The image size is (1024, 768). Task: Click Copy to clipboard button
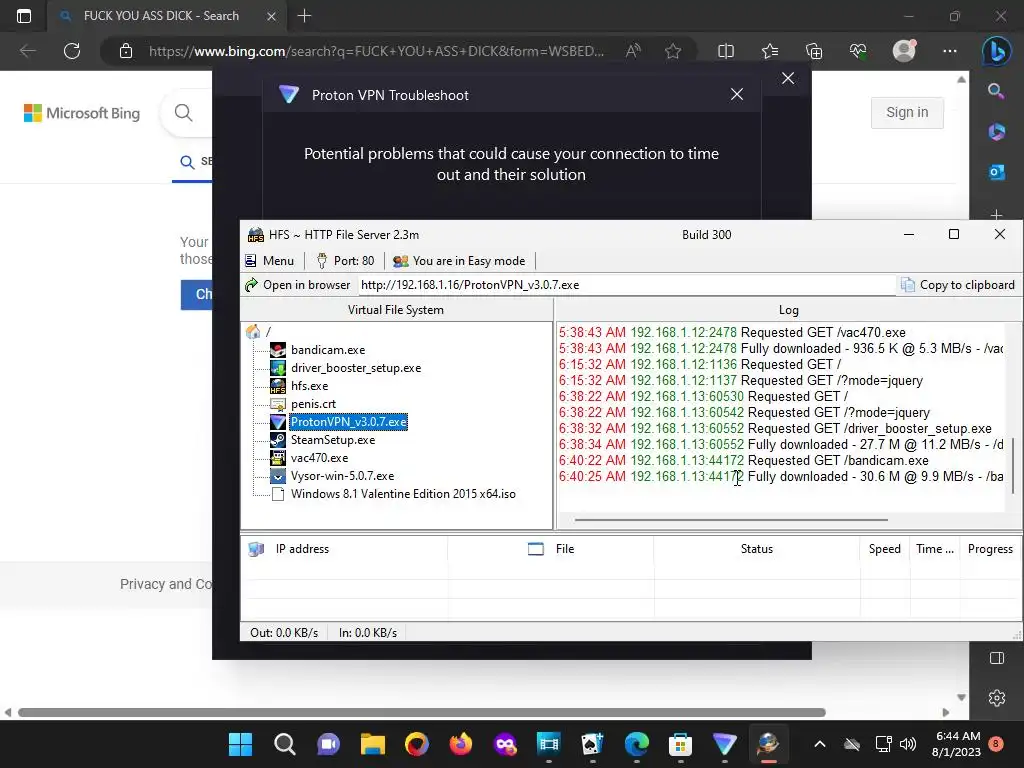pos(958,285)
